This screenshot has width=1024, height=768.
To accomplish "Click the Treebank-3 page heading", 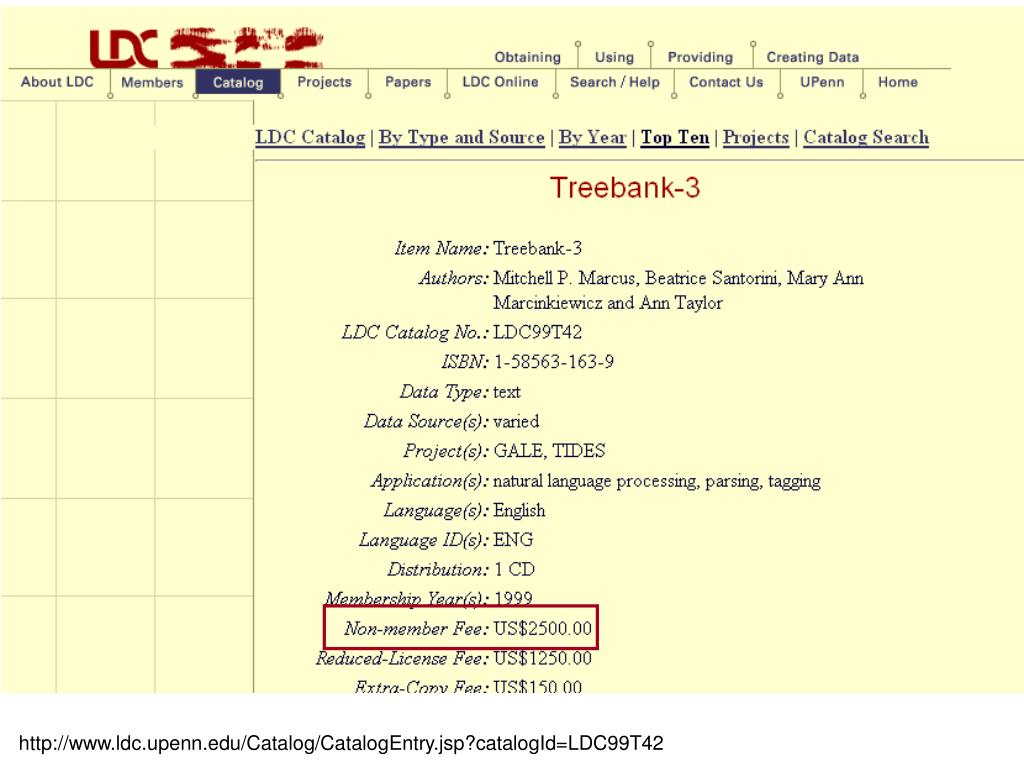I will coord(625,188).
